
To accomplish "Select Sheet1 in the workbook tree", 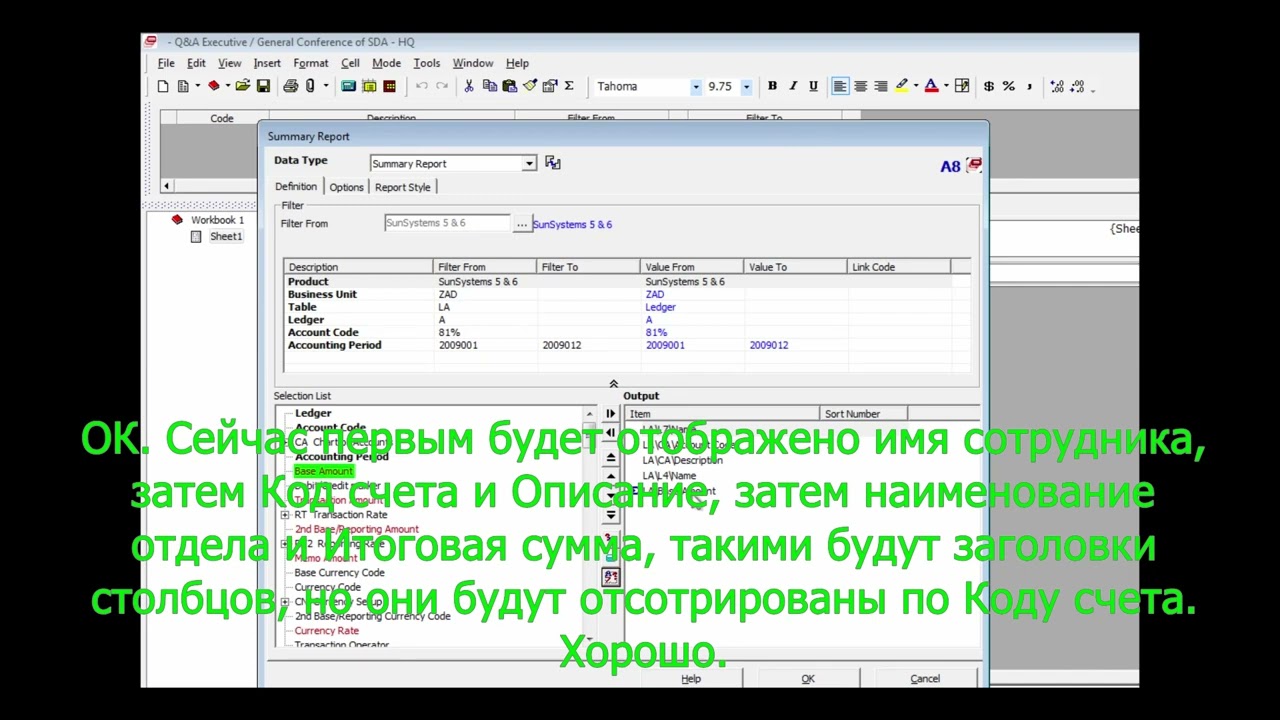I will (225, 237).
